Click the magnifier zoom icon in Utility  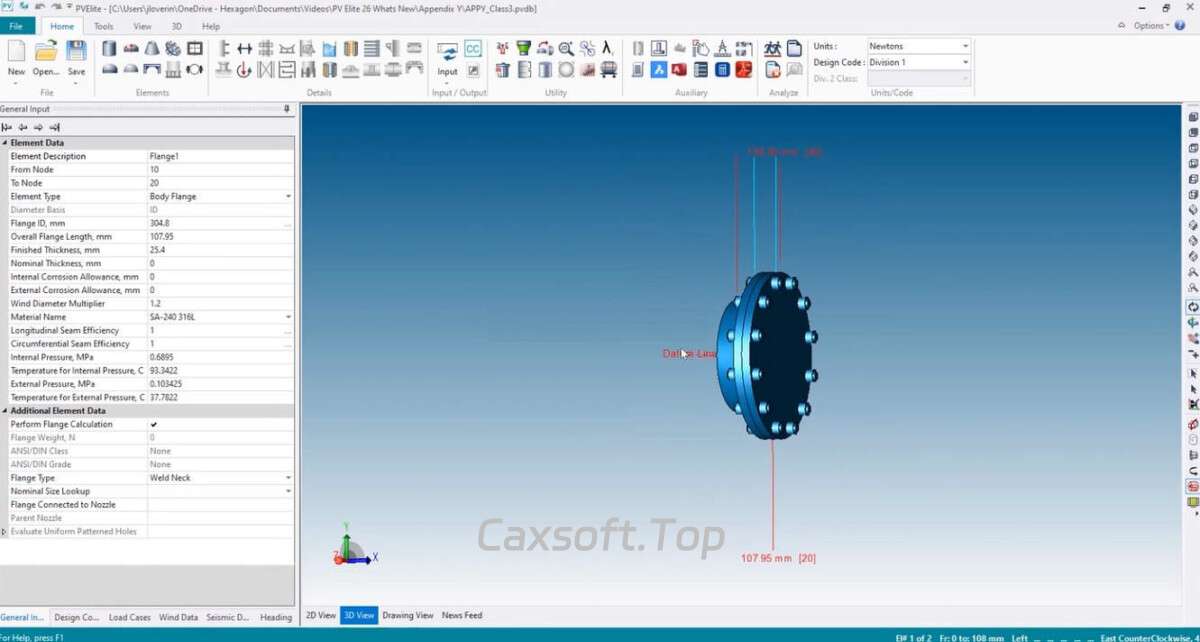point(566,49)
